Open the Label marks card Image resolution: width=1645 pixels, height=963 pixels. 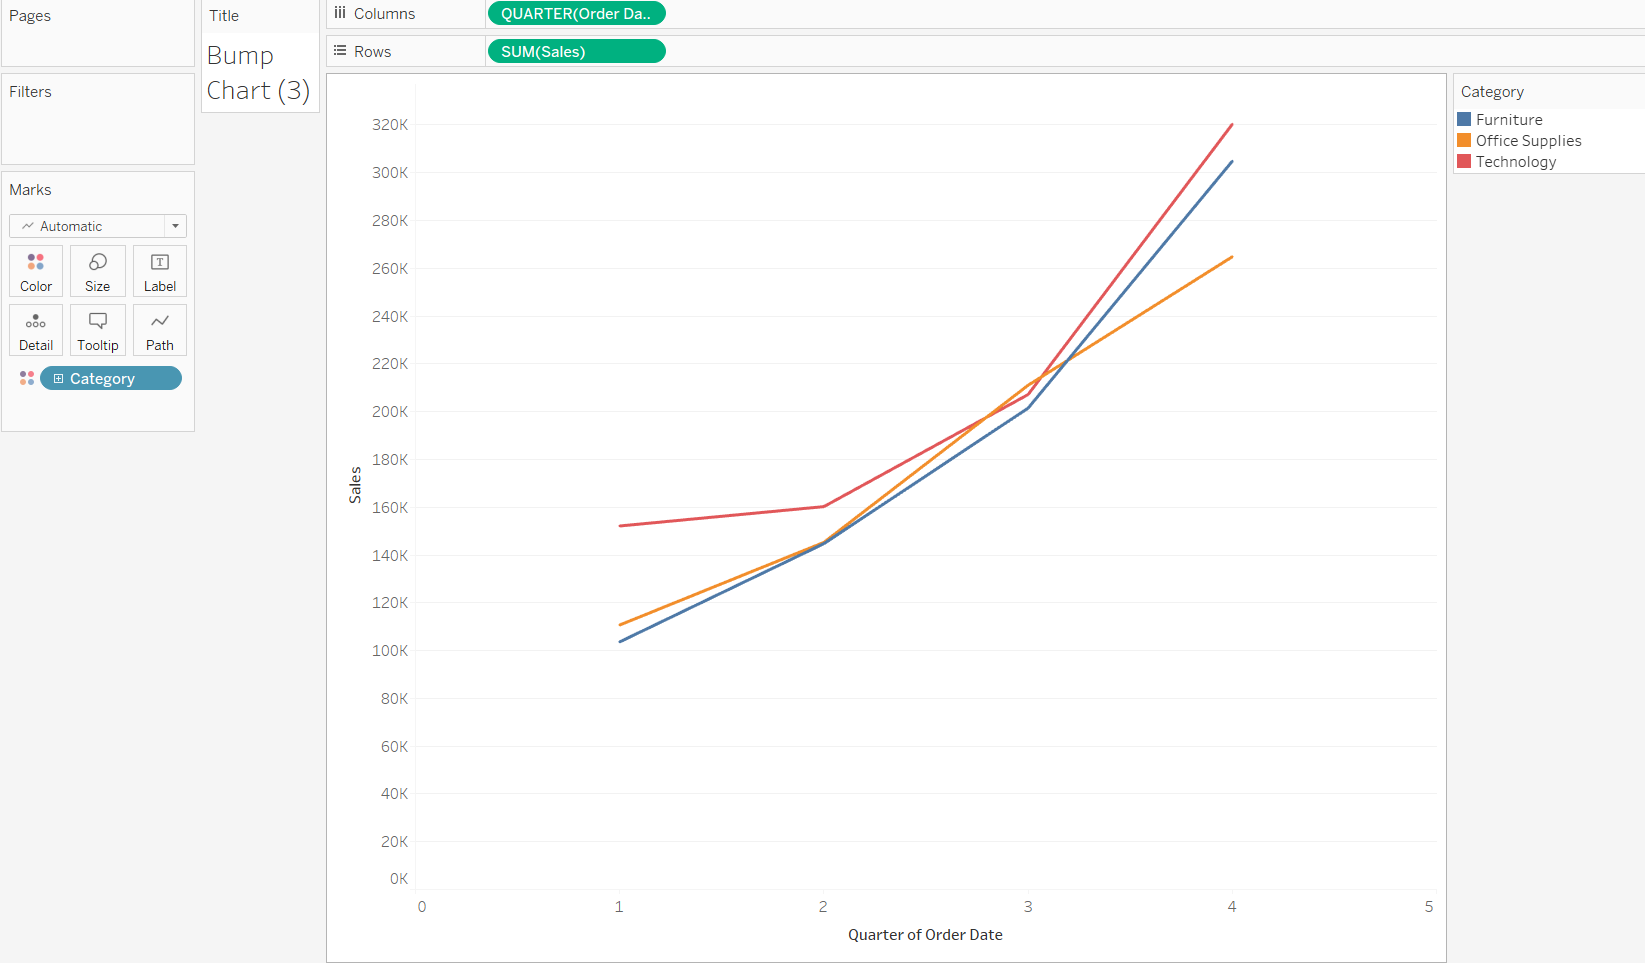pos(160,271)
